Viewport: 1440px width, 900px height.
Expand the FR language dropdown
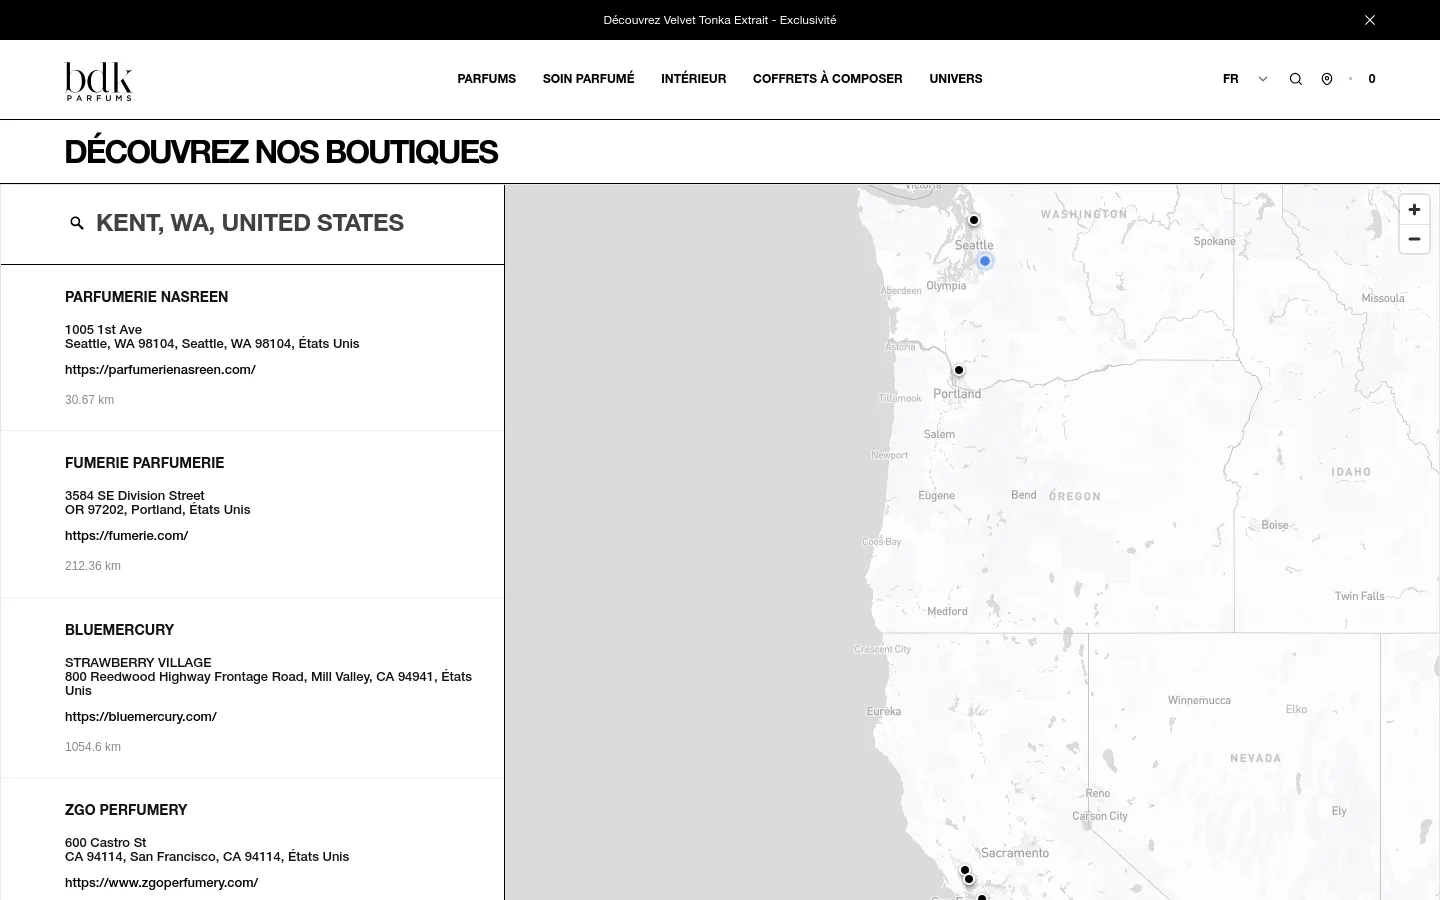[1245, 79]
